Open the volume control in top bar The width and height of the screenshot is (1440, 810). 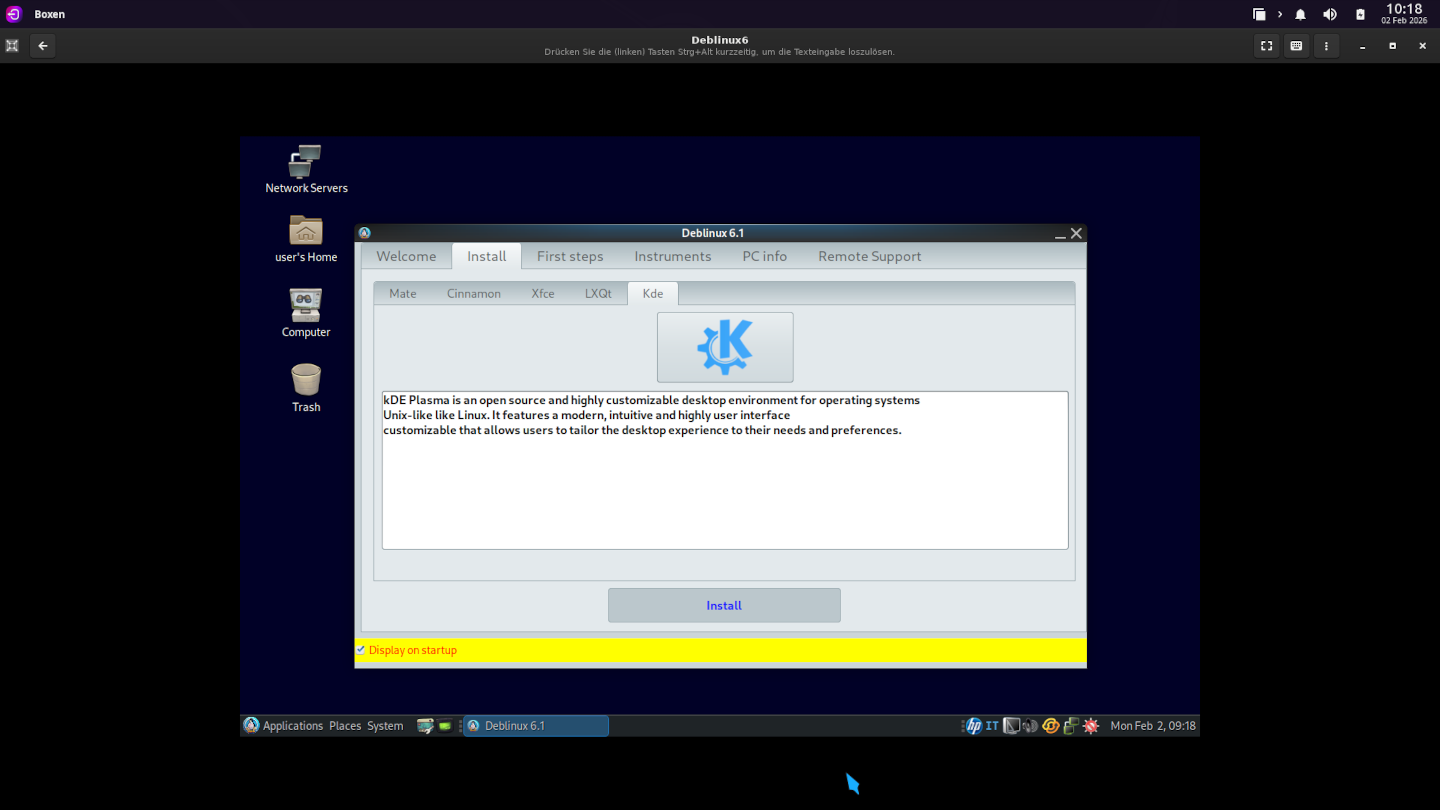1330,15
